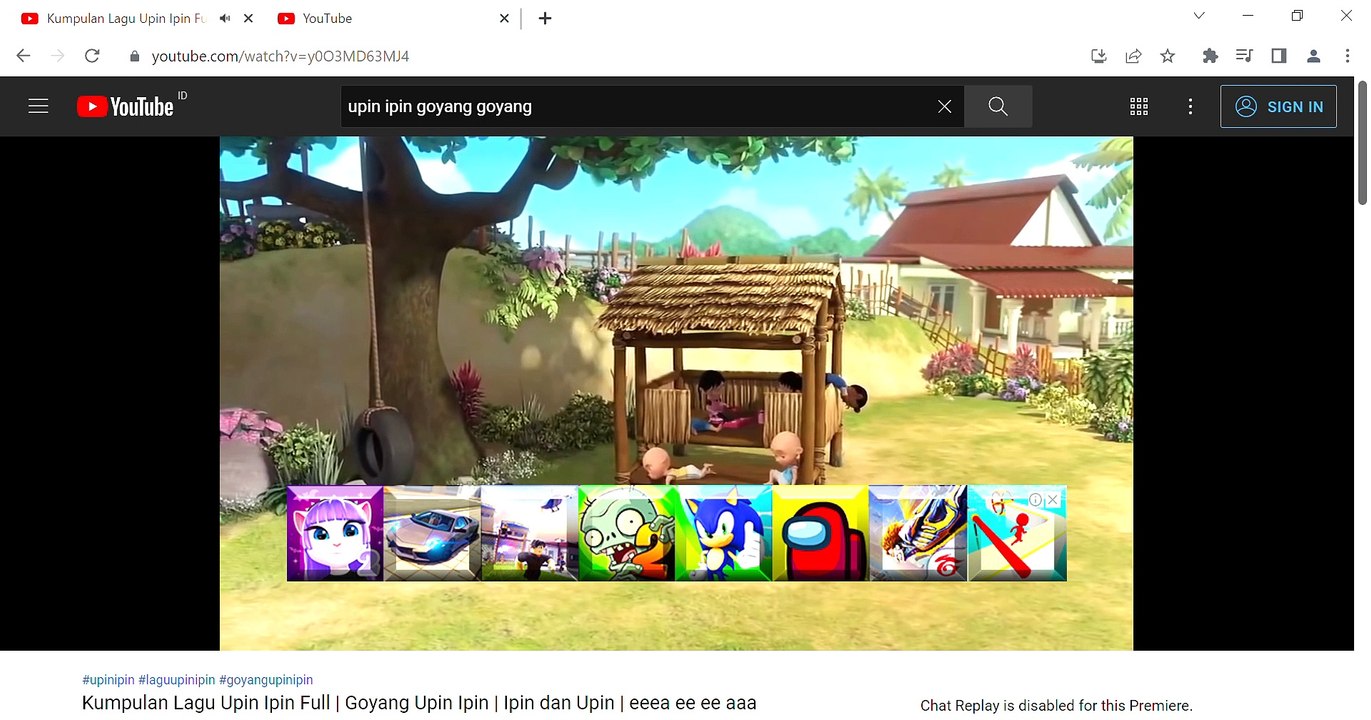Image resolution: width=1371 pixels, height=720 pixels.
Task: Mute the Kumpulan Lagu Upin Ipin tab
Action: point(225,18)
